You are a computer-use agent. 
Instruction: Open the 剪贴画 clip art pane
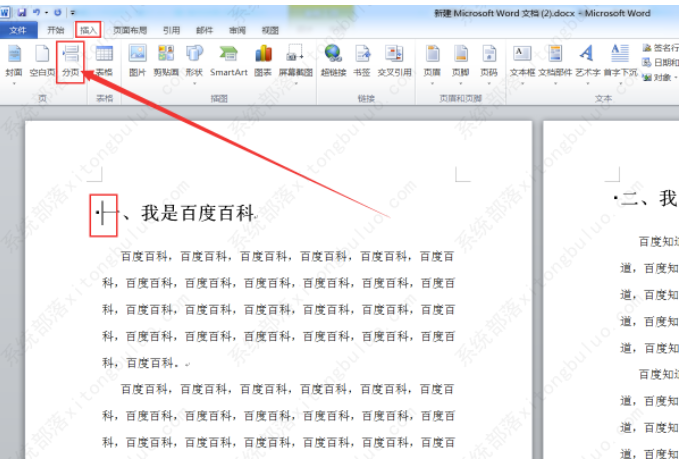click(x=166, y=61)
